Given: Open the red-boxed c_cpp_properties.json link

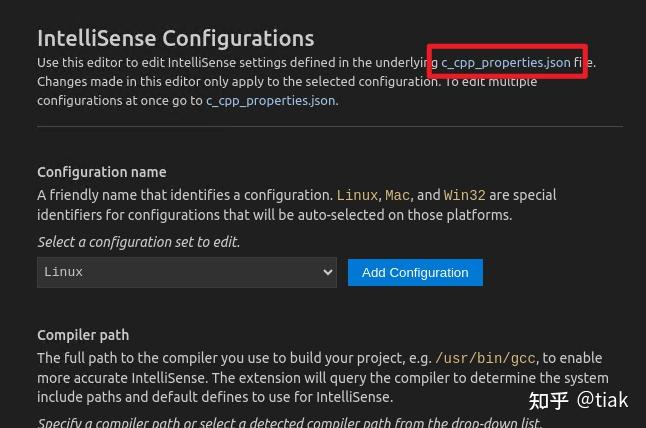Looking at the screenshot, I should (506, 62).
